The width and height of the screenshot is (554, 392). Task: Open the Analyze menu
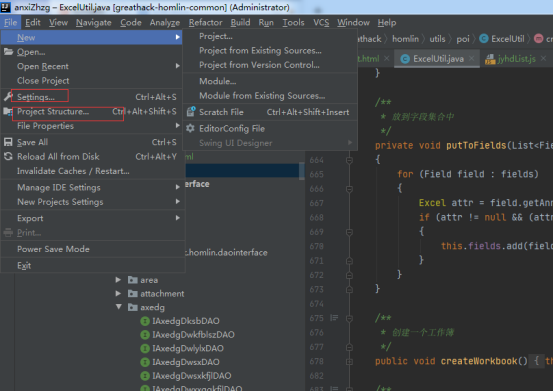[165, 23]
